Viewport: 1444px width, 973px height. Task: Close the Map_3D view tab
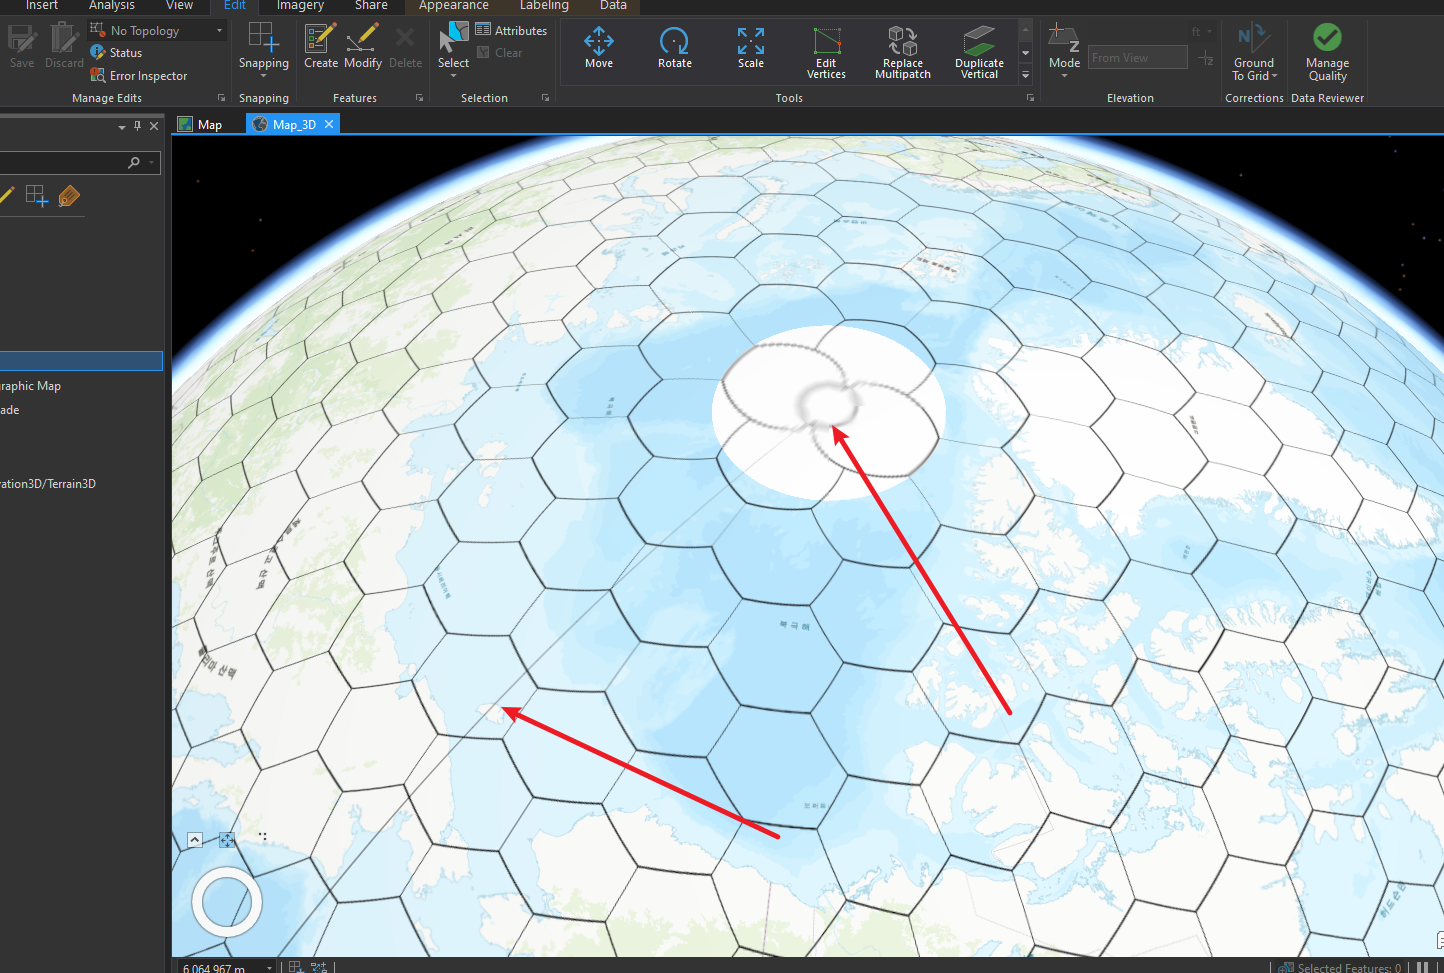click(329, 124)
